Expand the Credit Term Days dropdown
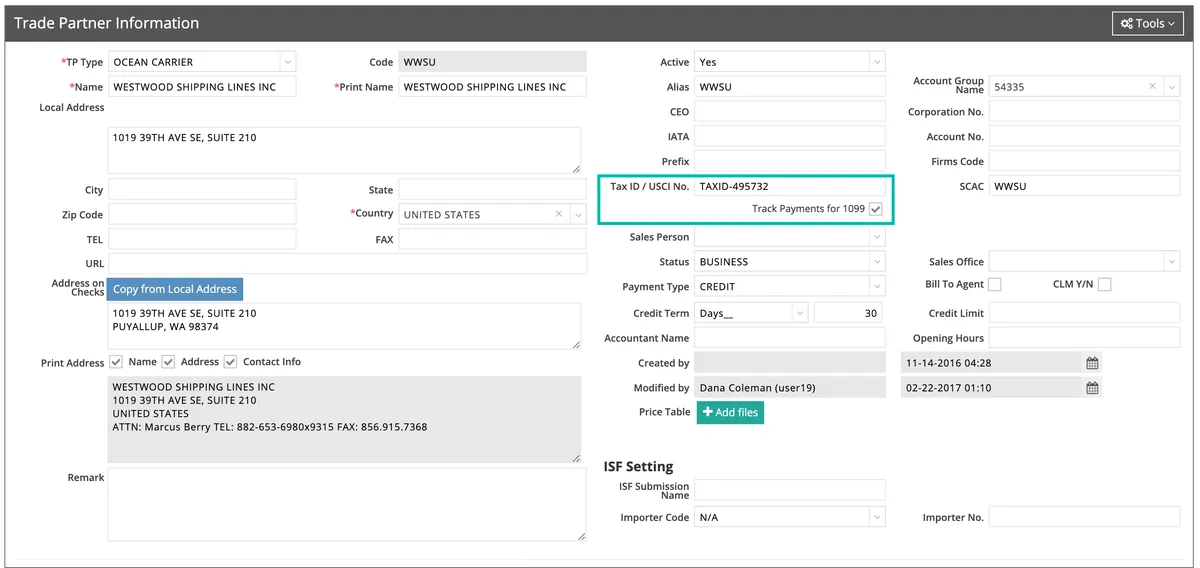The height and width of the screenshot is (568, 1200). click(799, 313)
